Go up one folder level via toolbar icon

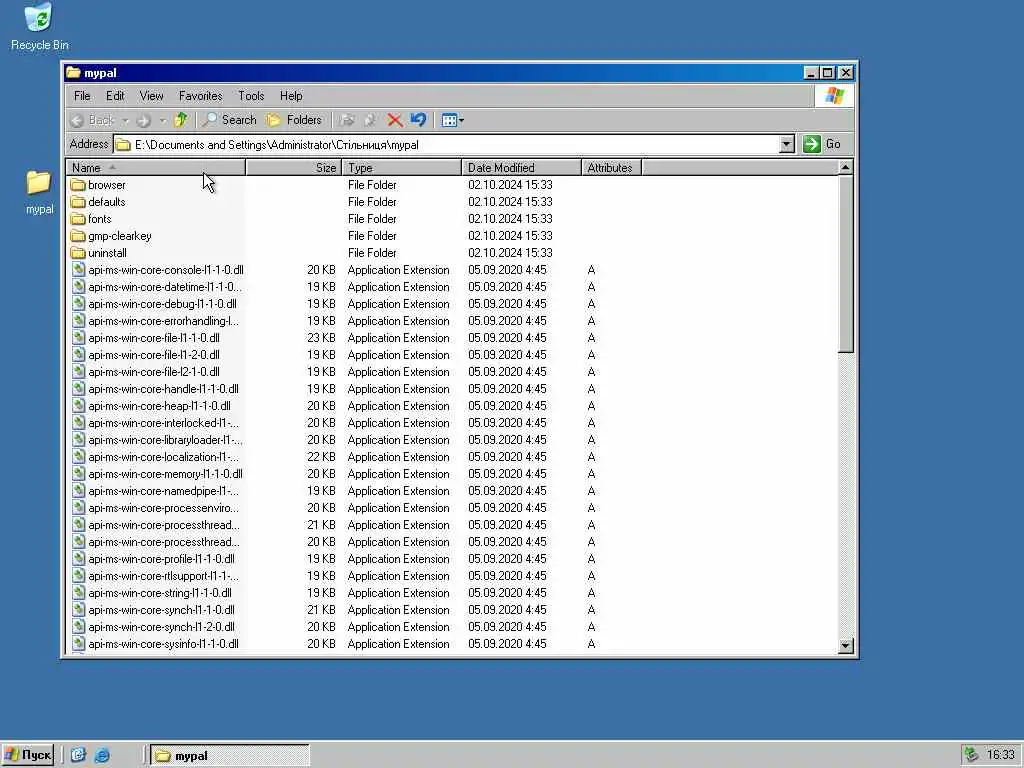pyautogui.click(x=181, y=120)
